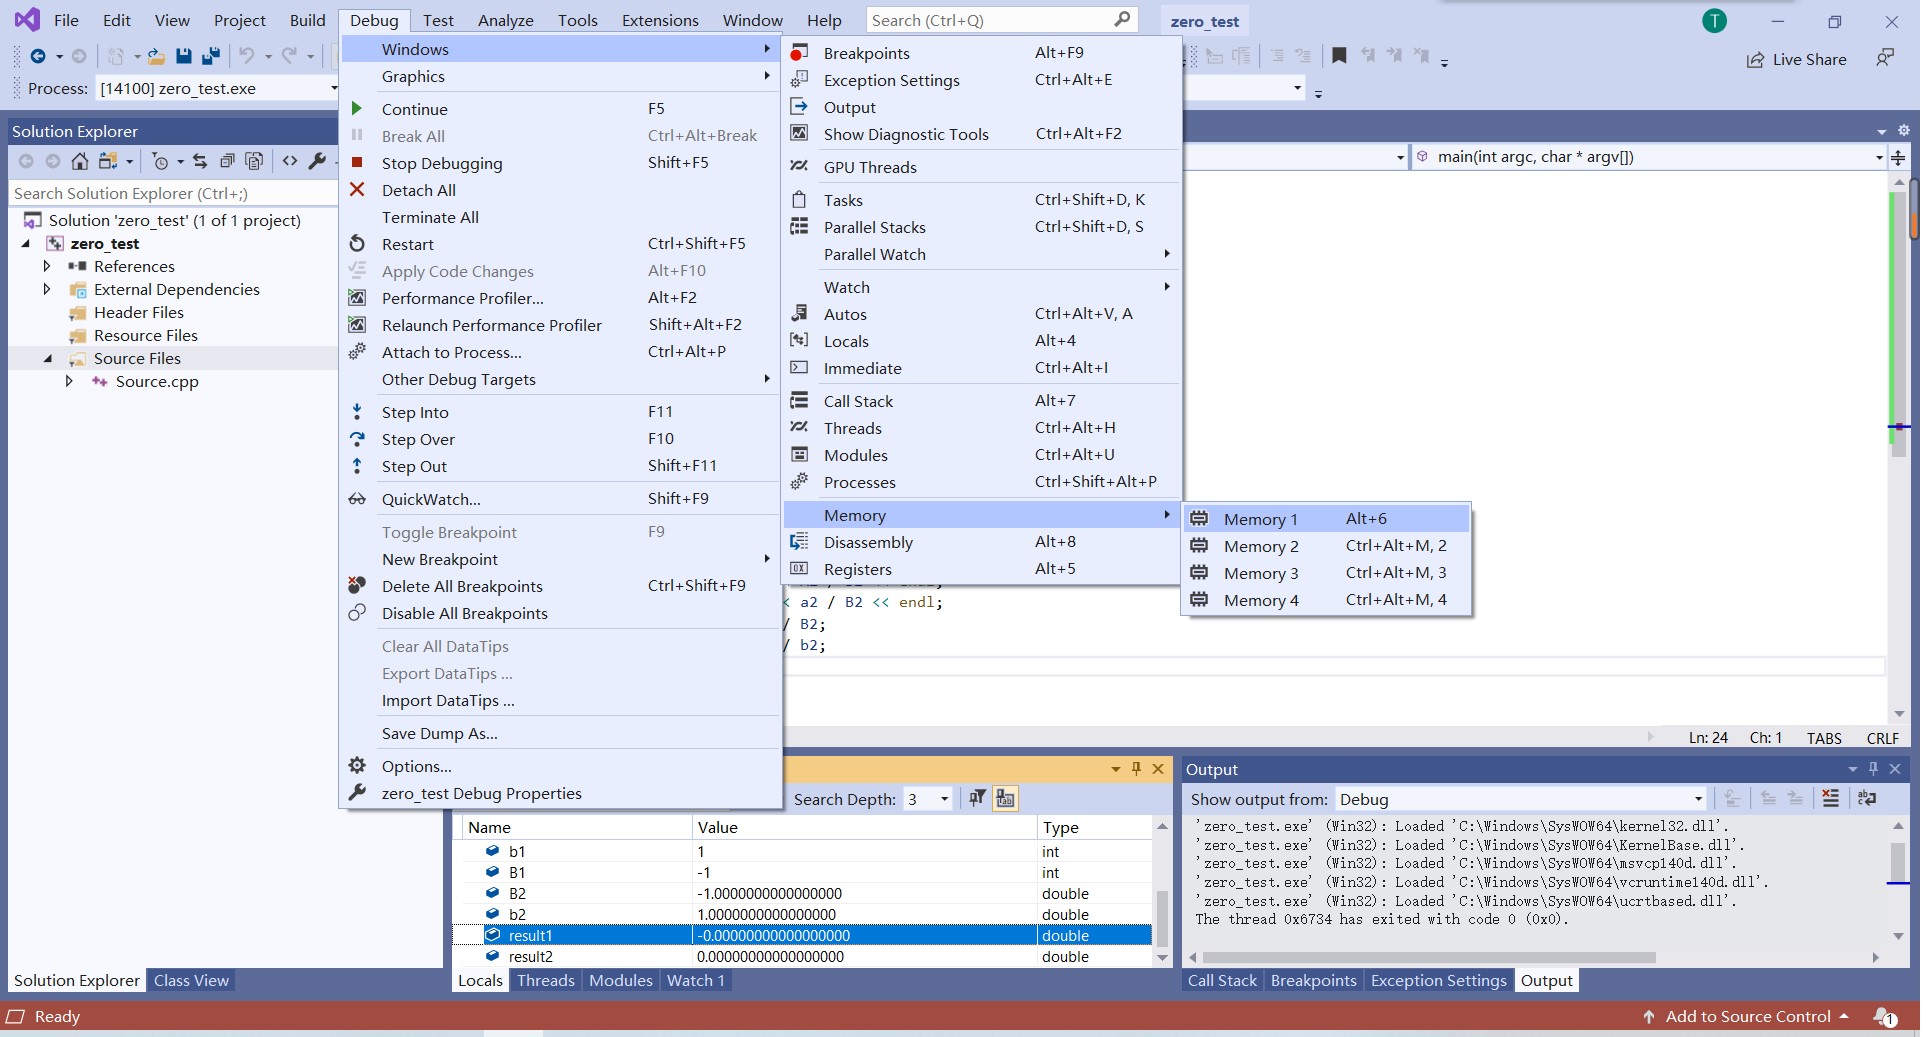This screenshot has width=1928, height=1037.
Task: Open the Output window position dropdown arrow
Action: point(1852,769)
